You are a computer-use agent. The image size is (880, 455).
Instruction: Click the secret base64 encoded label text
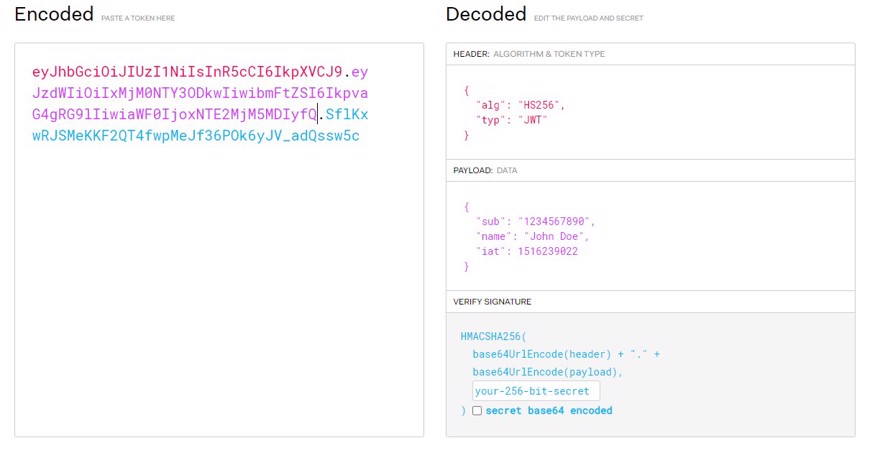549,411
